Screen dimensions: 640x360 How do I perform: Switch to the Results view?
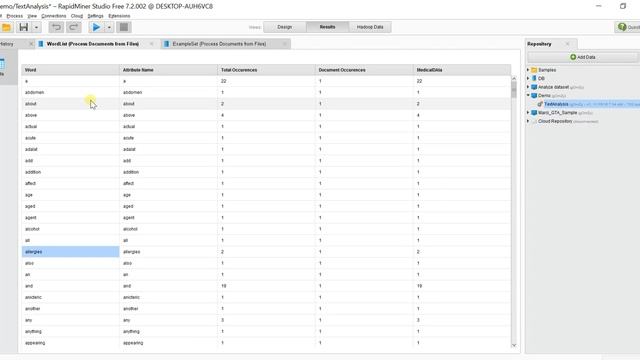327,27
